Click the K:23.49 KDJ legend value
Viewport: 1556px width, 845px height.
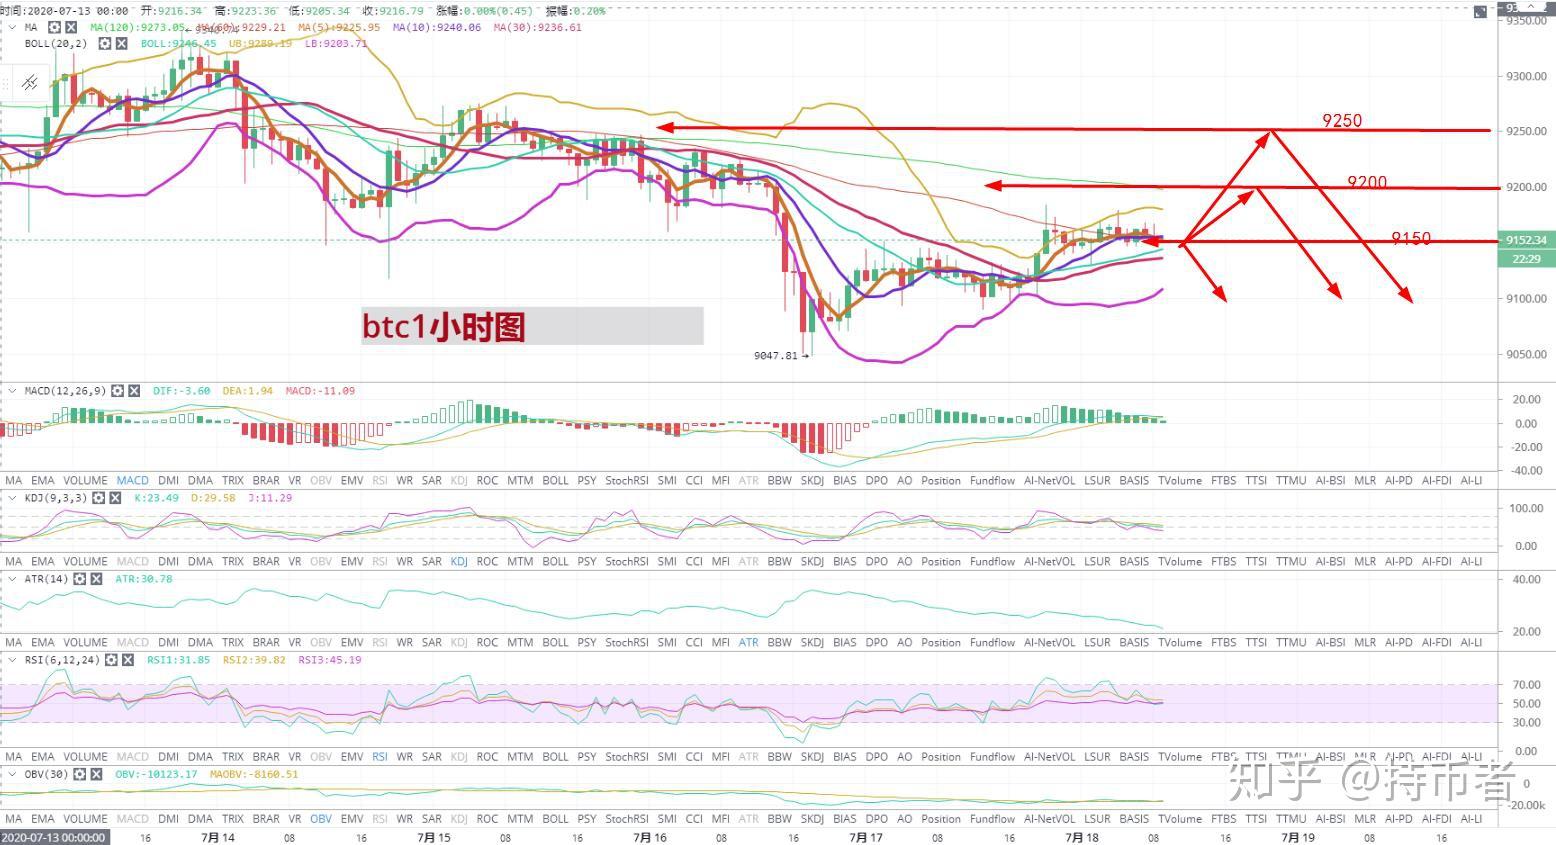tap(156, 498)
